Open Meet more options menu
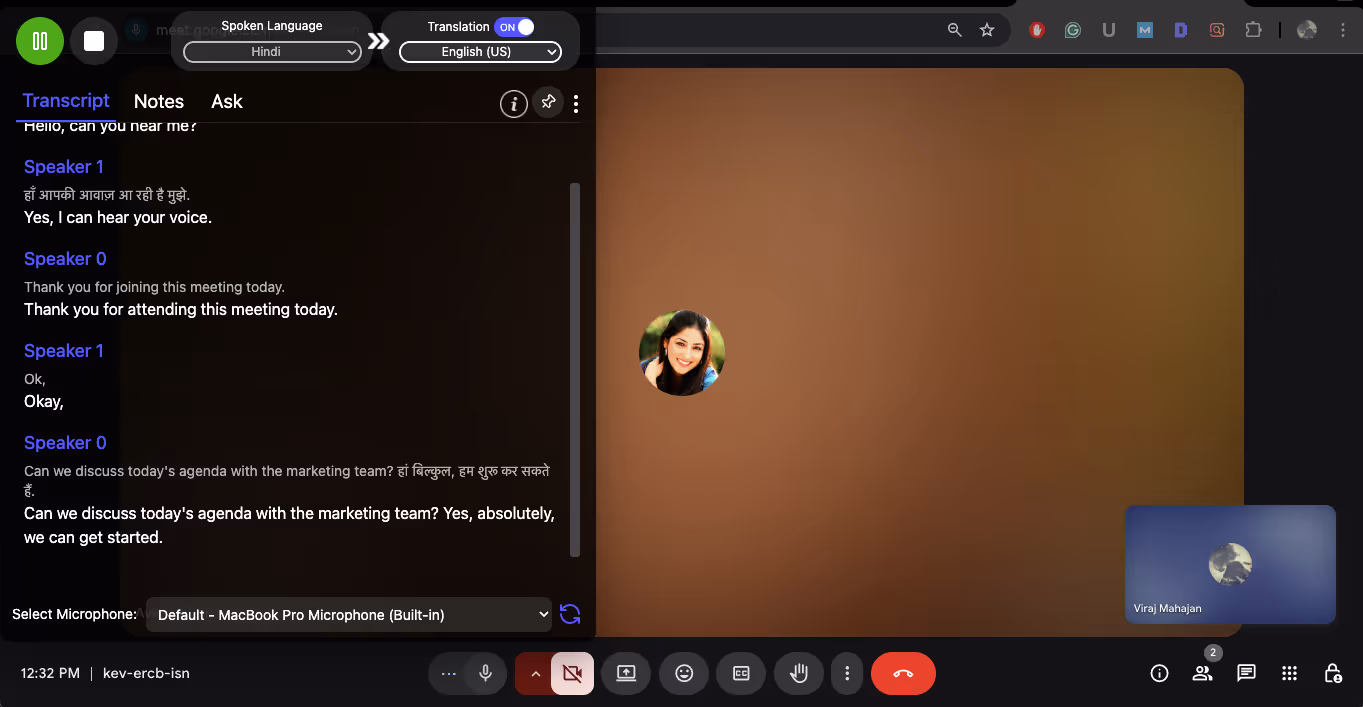 847,673
